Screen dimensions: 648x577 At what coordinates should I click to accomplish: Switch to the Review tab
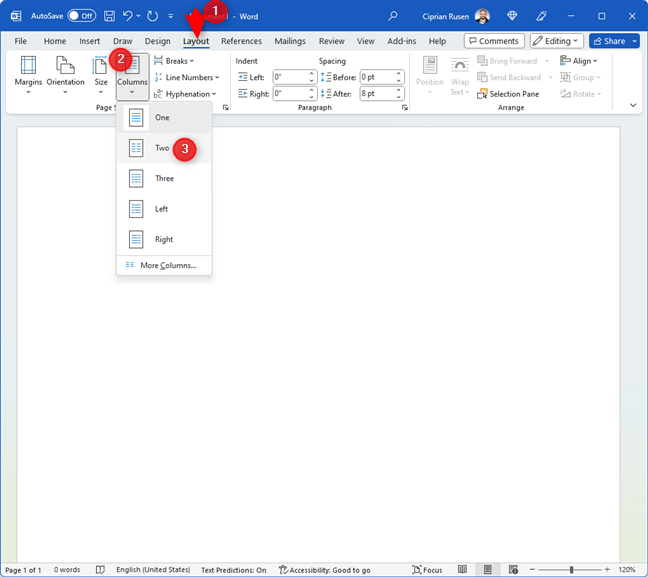(331, 41)
